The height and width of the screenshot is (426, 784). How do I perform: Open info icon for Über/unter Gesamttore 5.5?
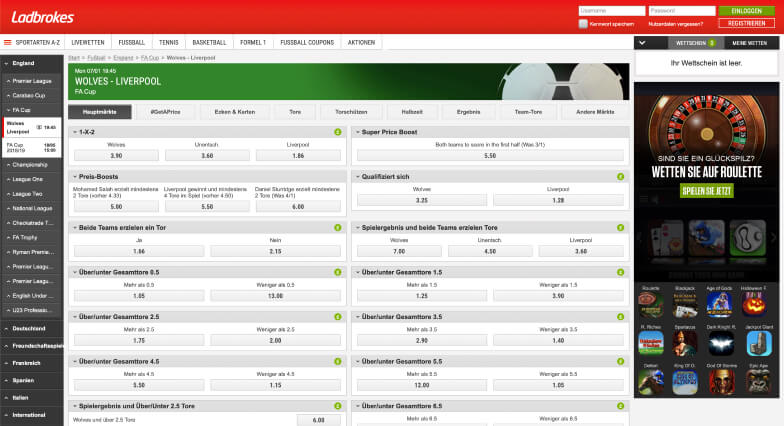pyautogui.click(x=620, y=361)
